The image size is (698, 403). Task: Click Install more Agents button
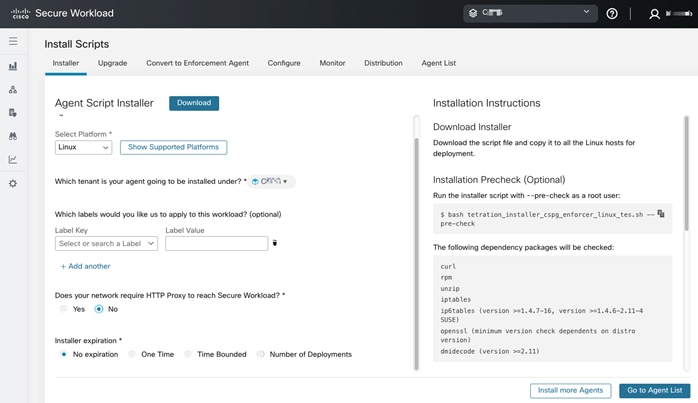(570, 391)
